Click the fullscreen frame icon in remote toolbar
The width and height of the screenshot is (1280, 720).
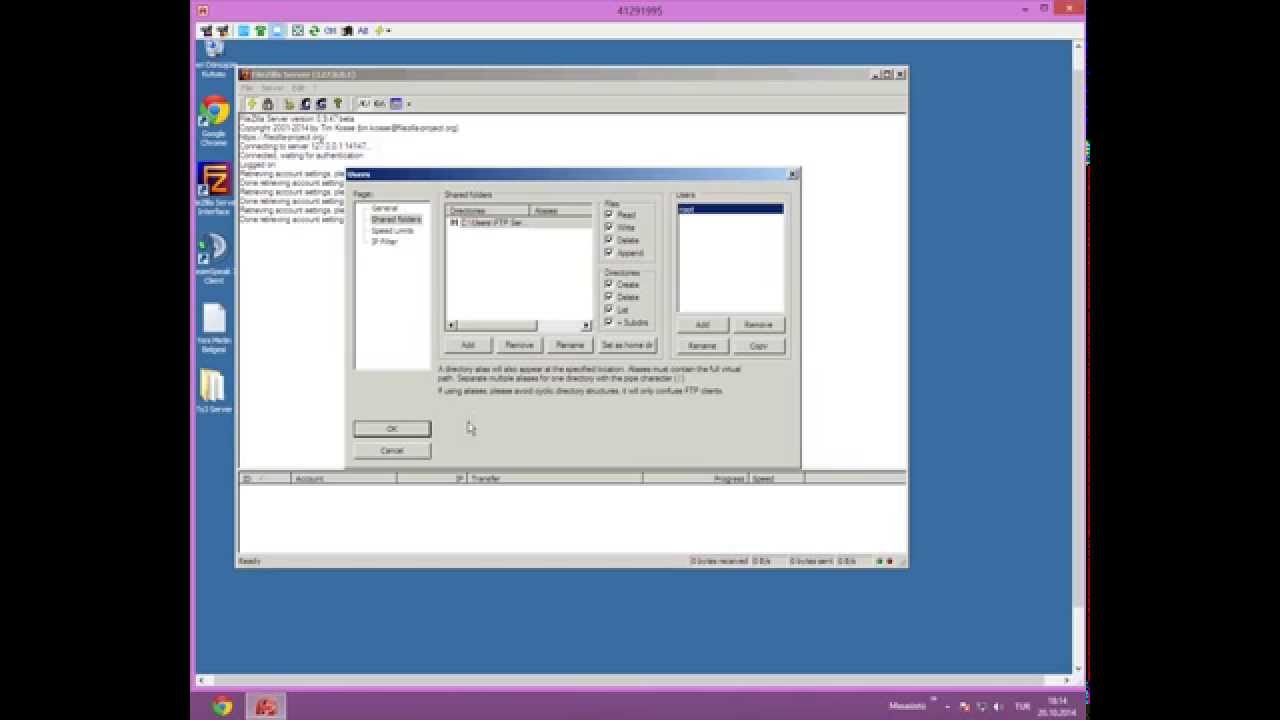point(298,31)
